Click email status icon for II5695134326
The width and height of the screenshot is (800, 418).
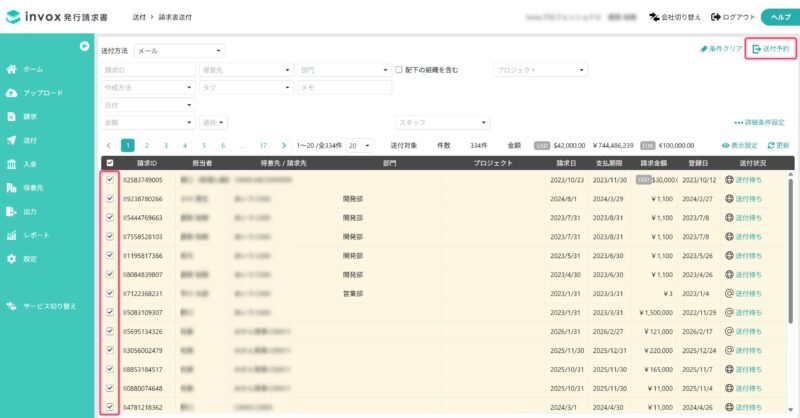[x=729, y=331]
